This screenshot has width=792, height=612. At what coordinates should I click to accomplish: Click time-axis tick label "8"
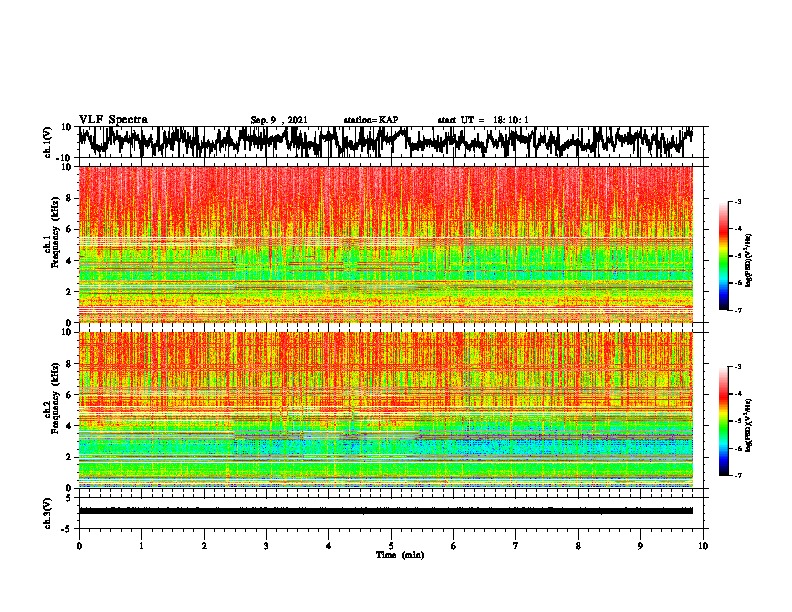tap(578, 546)
